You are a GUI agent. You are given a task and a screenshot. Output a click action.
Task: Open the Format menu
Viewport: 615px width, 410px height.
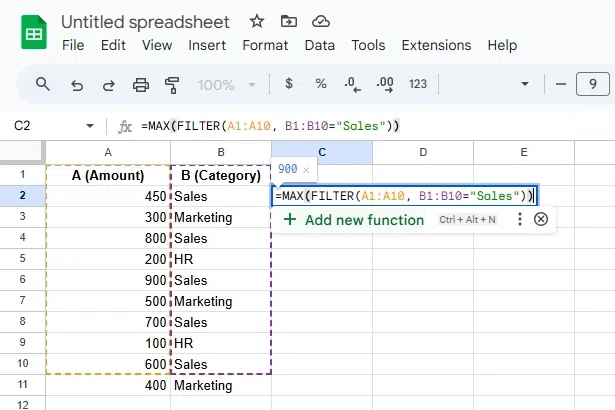265,45
